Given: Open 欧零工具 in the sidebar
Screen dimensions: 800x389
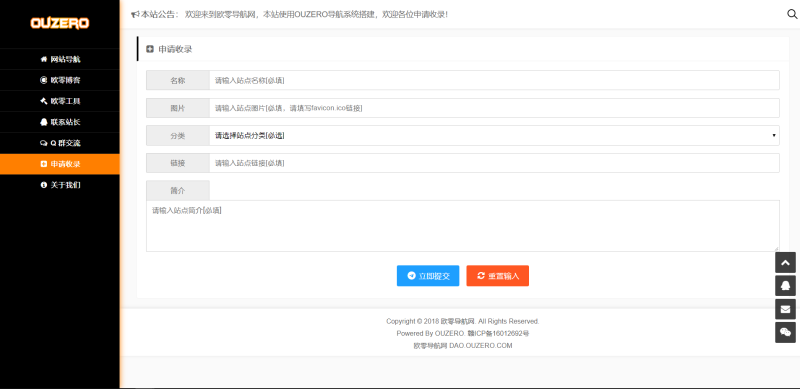Looking at the screenshot, I should tap(60, 101).
